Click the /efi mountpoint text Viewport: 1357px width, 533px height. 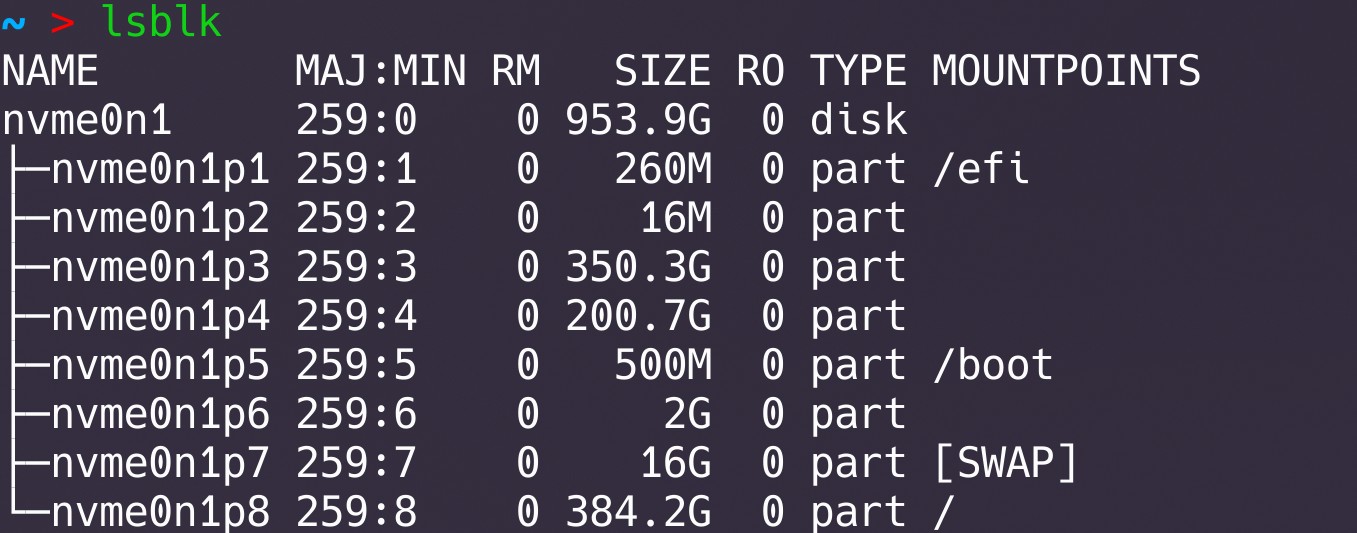[980, 170]
